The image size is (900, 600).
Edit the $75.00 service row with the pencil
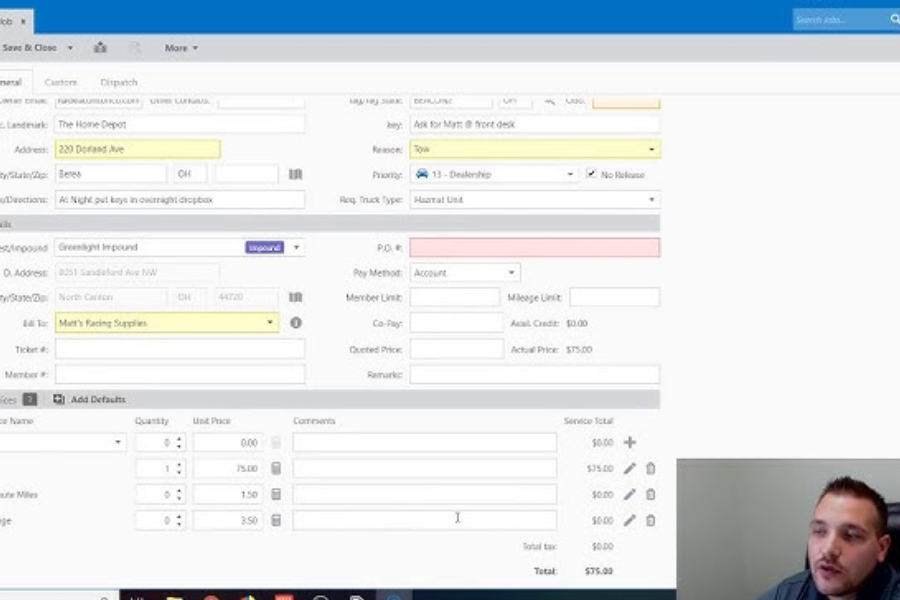click(630, 469)
